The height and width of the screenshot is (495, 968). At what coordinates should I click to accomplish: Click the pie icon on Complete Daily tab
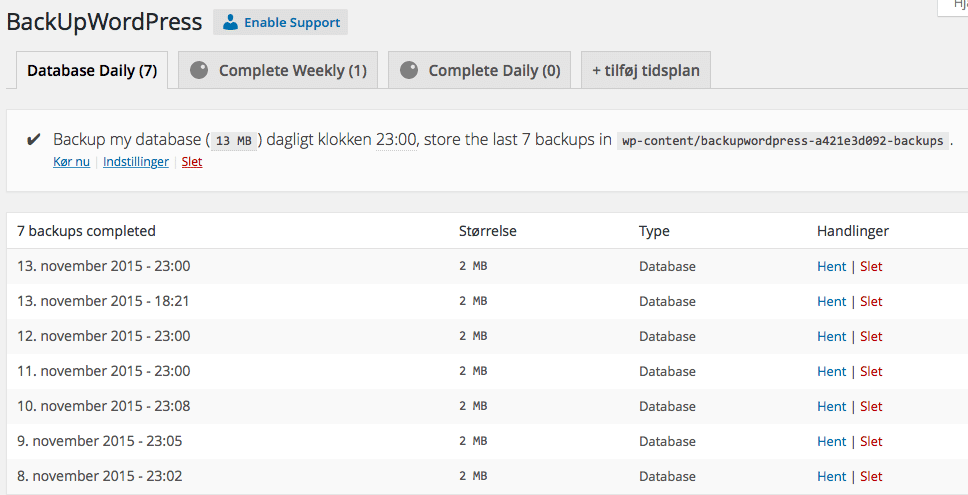409,70
